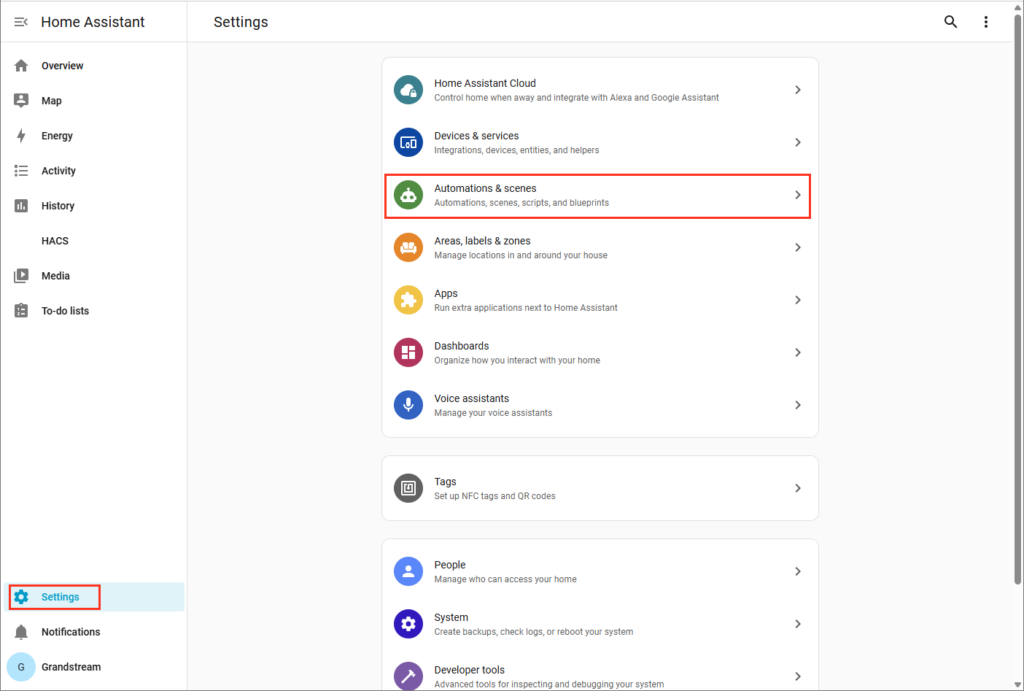Open the Voice assistants title link
Viewport: 1024px width, 691px height.
click(471, 398)
